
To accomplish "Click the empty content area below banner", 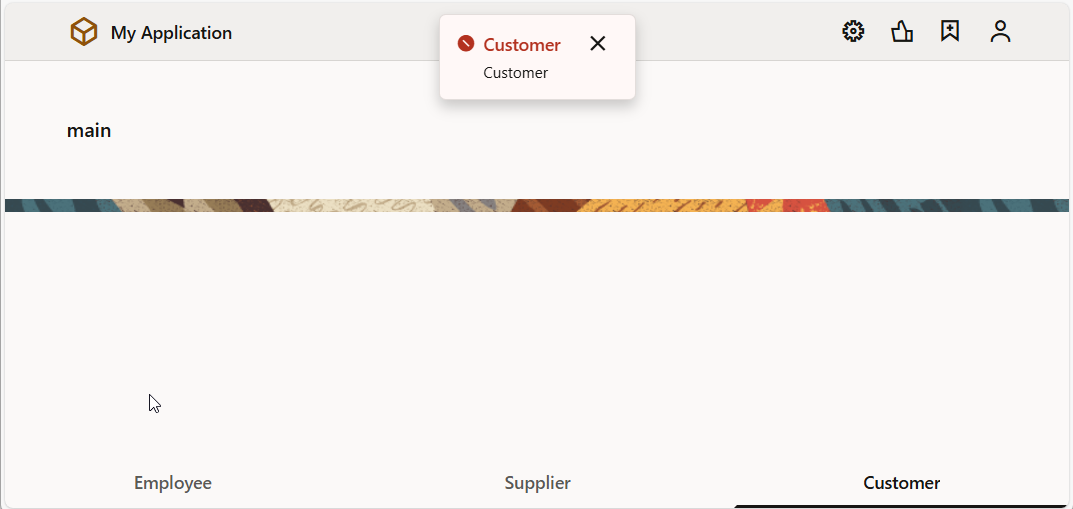I will click(x=536, y=330).
